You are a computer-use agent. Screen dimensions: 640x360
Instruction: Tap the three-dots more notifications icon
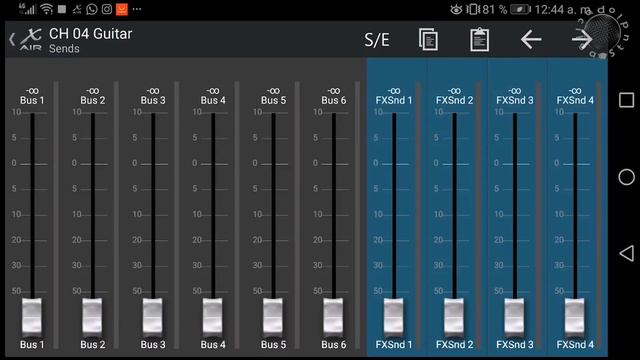pyautogui.click(x=137, y=9)
